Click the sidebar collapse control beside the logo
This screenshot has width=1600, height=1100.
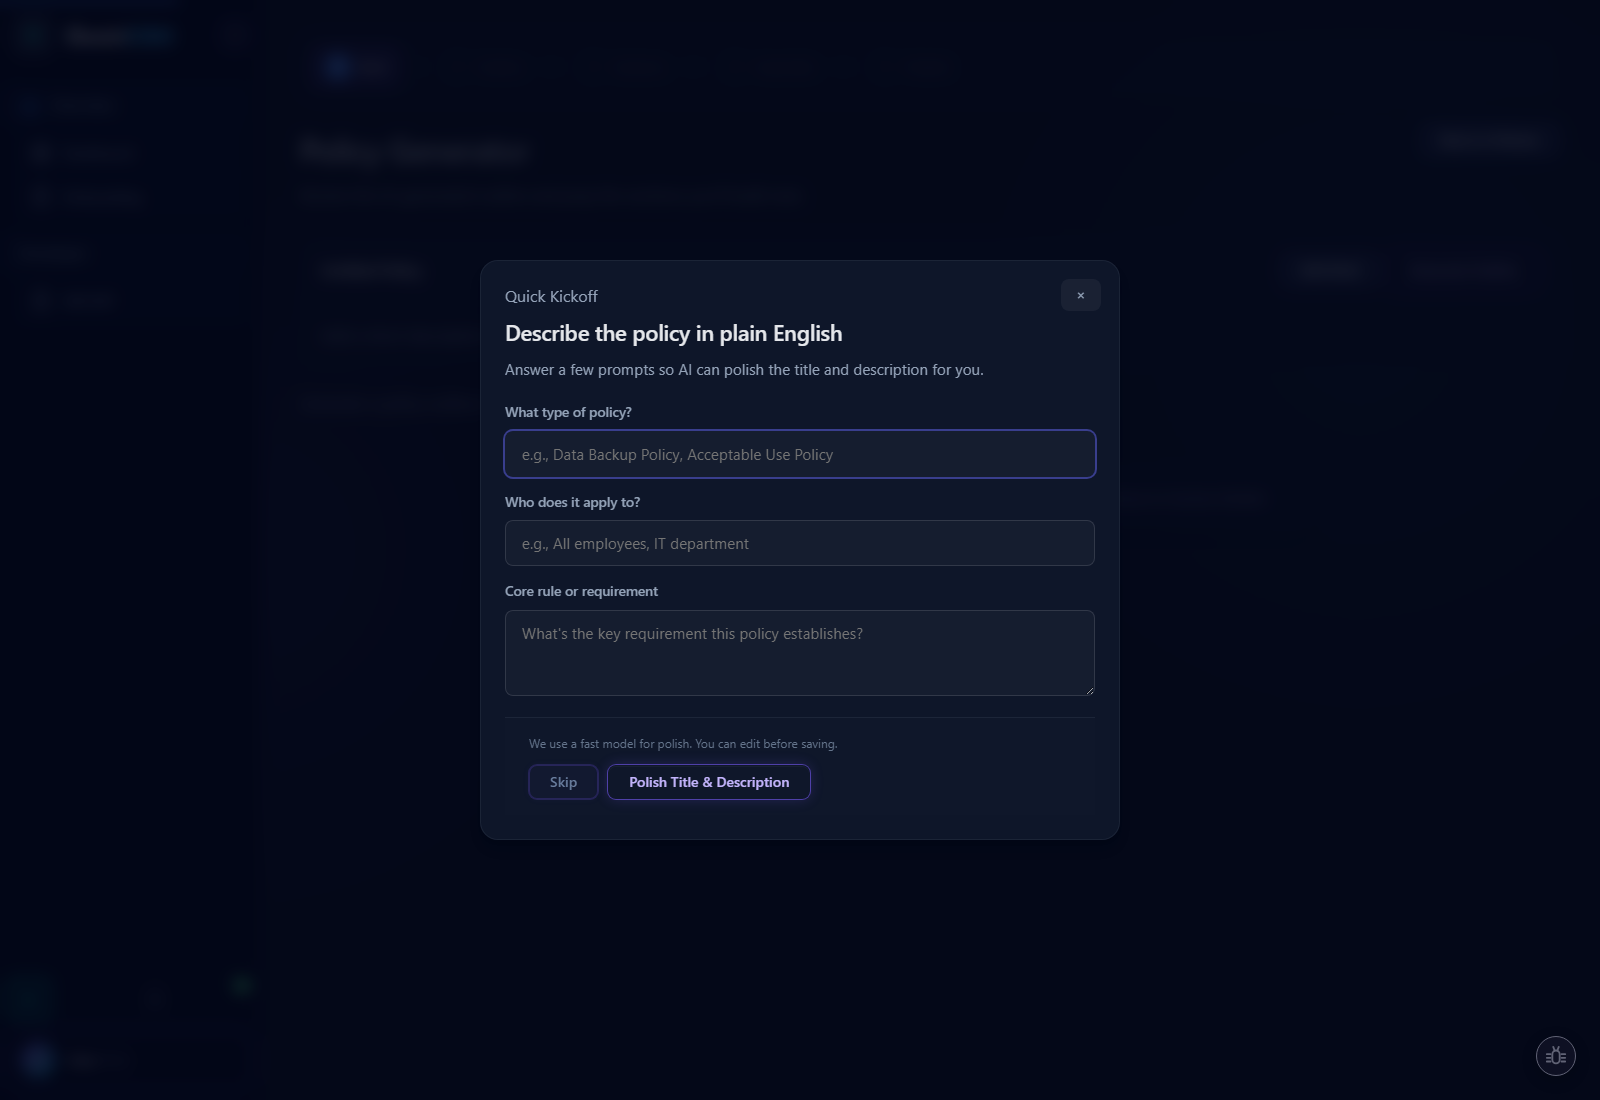pos(235,35)
